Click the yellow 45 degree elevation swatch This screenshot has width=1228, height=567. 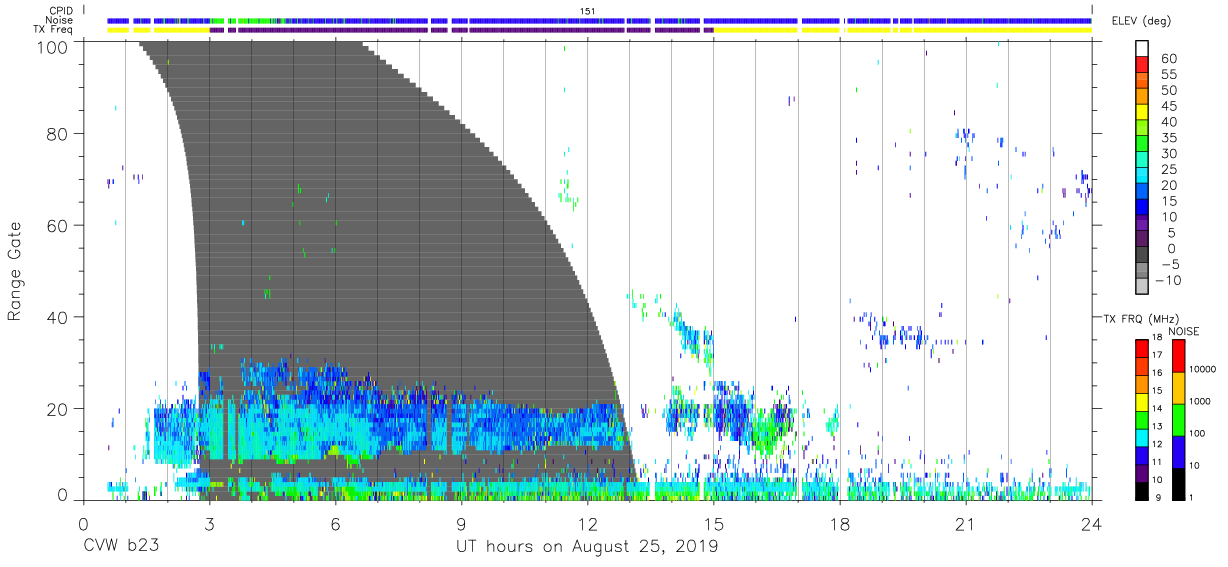click(x=1143, y=113)
